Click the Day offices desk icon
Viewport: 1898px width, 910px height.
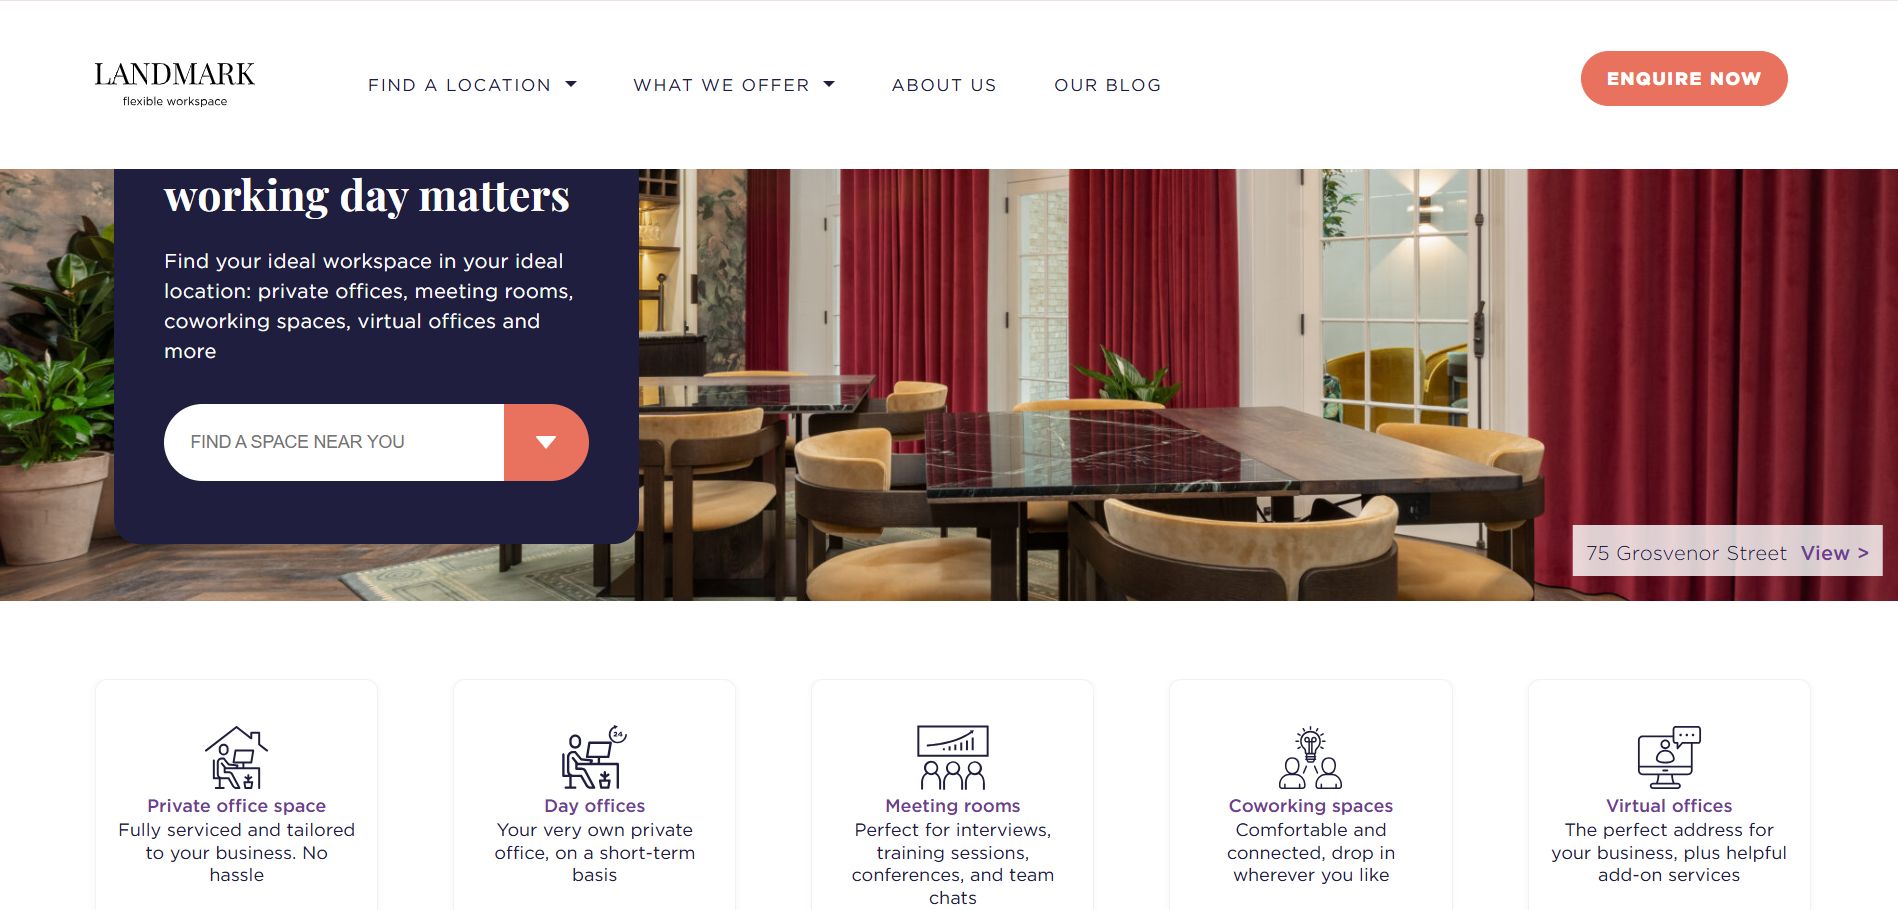click(594, 757)
